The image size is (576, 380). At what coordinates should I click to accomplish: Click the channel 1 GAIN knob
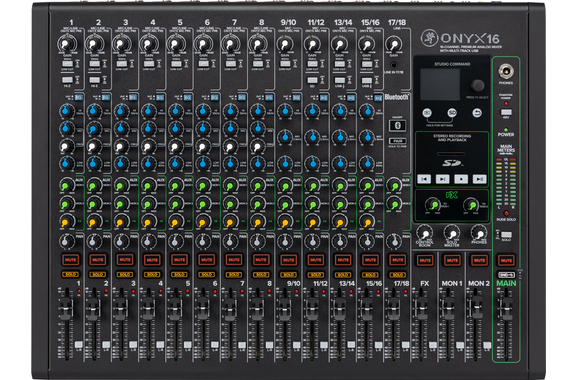pyautogui.click(x=66, y=44)
